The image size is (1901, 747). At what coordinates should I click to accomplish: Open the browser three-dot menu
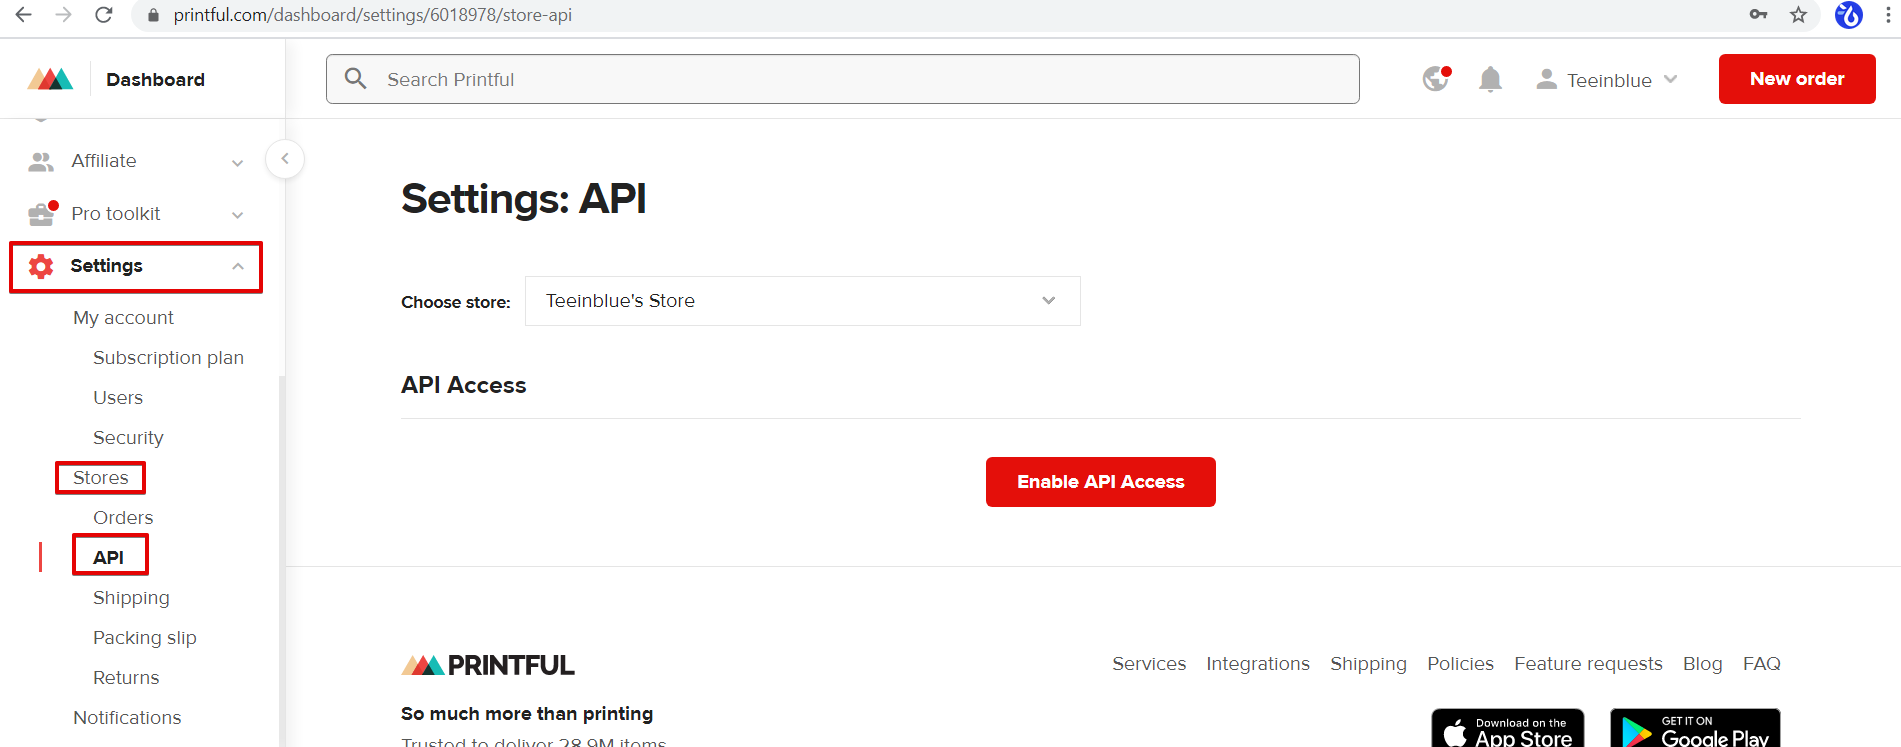click(1888, 15)
